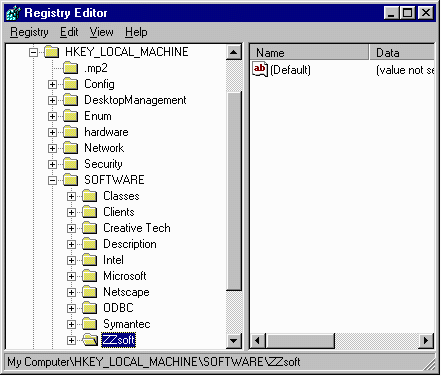Click the hardware folder icon
This screenshot has height=376, width=441.
(71, 132)
